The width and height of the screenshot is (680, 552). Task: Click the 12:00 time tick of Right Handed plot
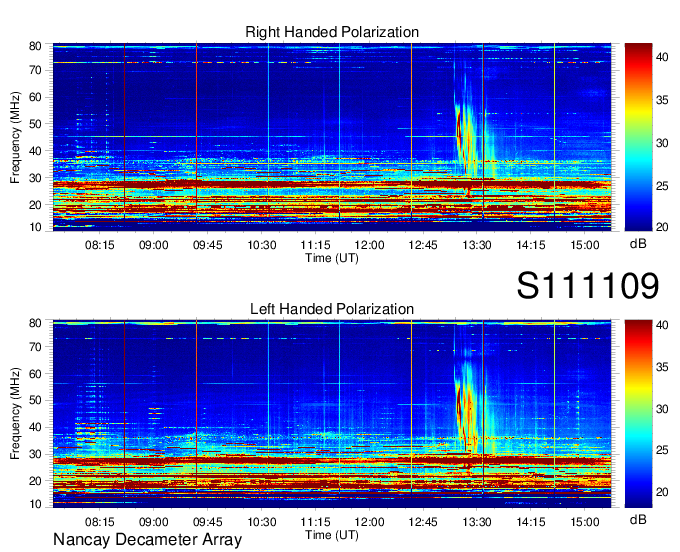click(369, 245)
